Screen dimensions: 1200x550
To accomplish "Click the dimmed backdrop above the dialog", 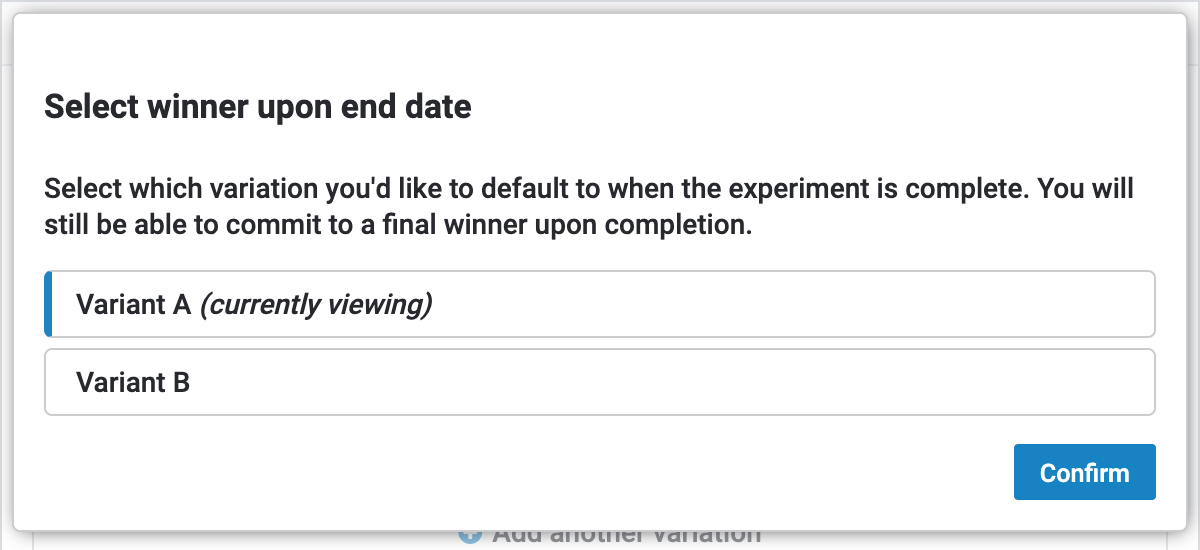I will [x=600, y=6].
